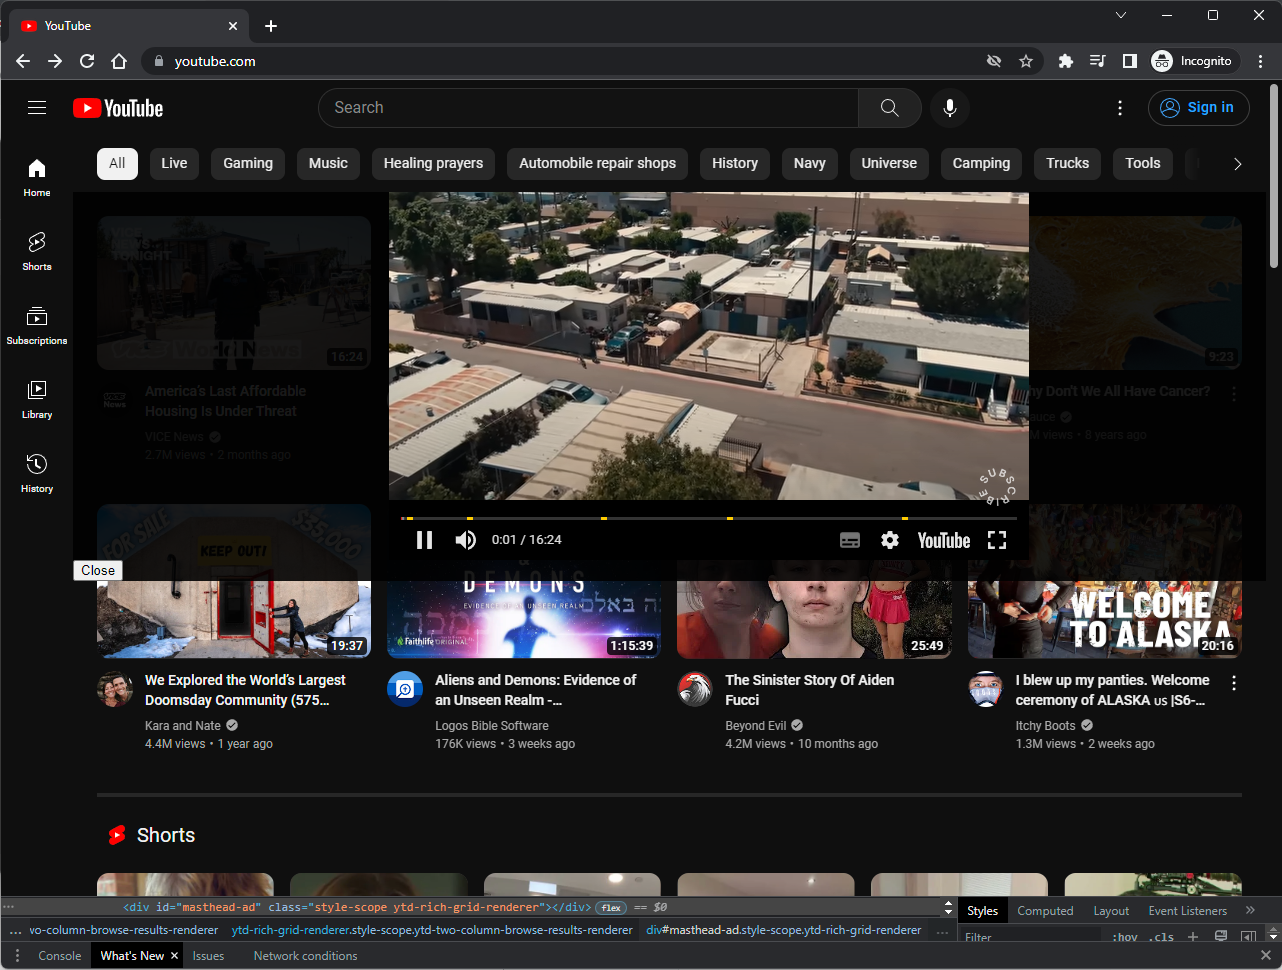Click the Close button on the overlay
The height and width of the screenshot is (970, 1282).
[98, 570]
